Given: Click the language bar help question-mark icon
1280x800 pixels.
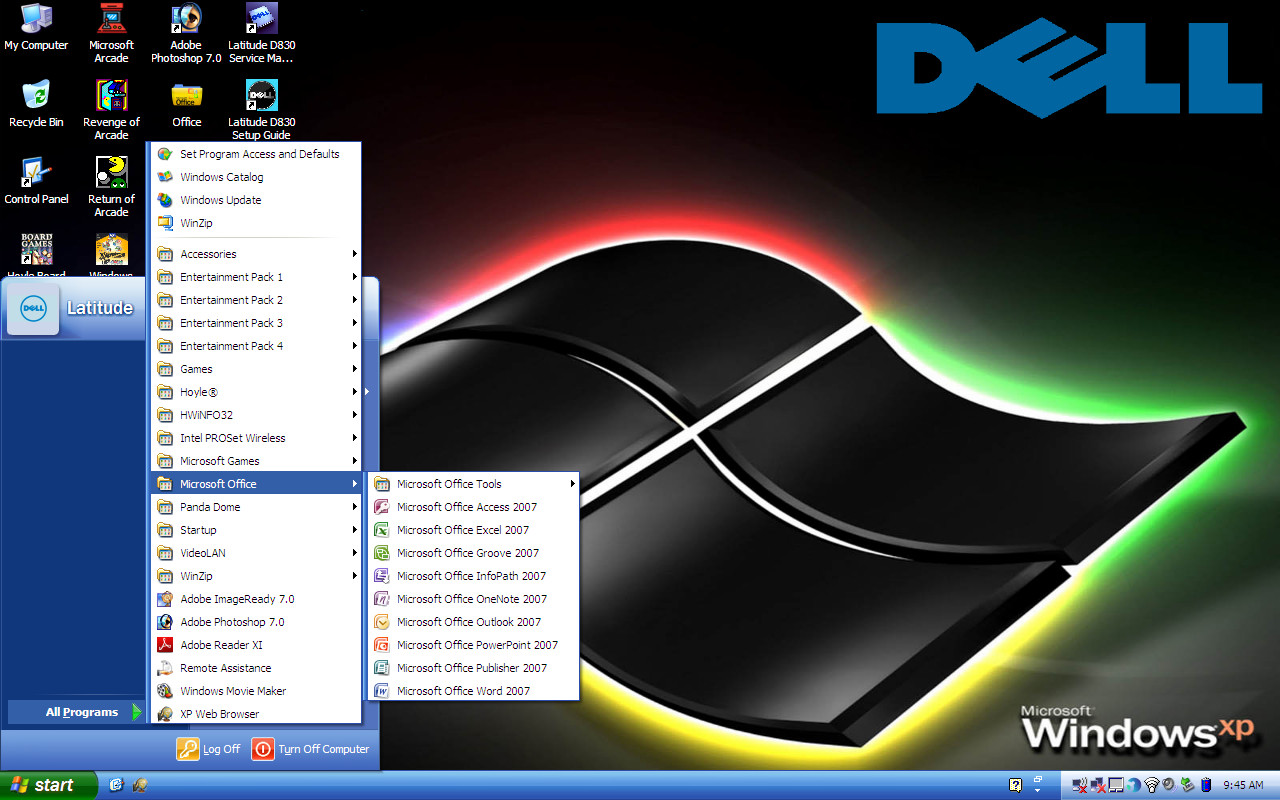Looking at the screenshot, I should point(1016,785).
